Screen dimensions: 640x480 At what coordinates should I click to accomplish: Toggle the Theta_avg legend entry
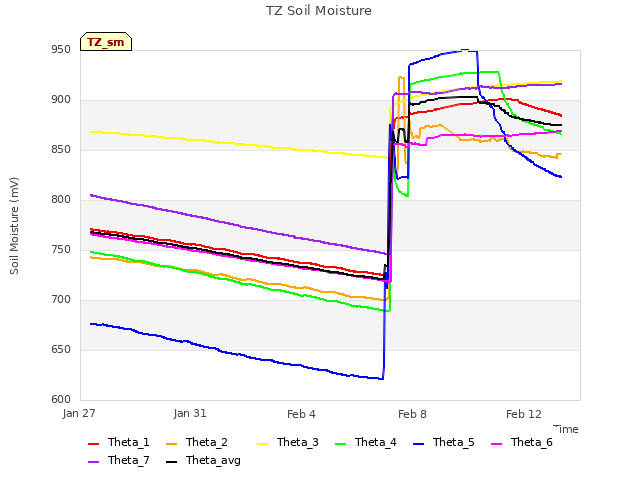pyautogui.click(x=203, y=460)
